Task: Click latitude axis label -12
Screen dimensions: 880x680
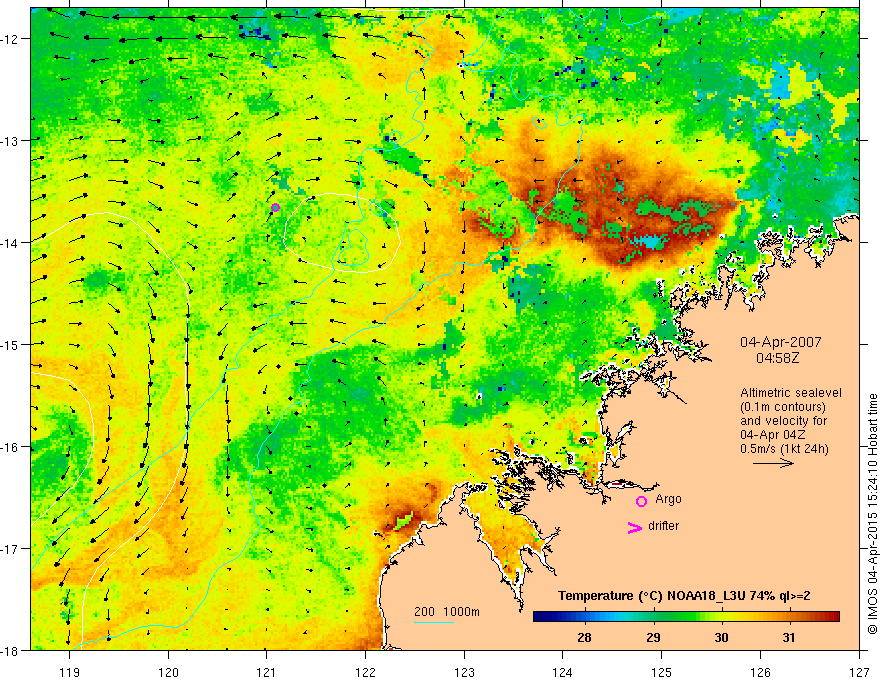Action: tap(10, 39)
